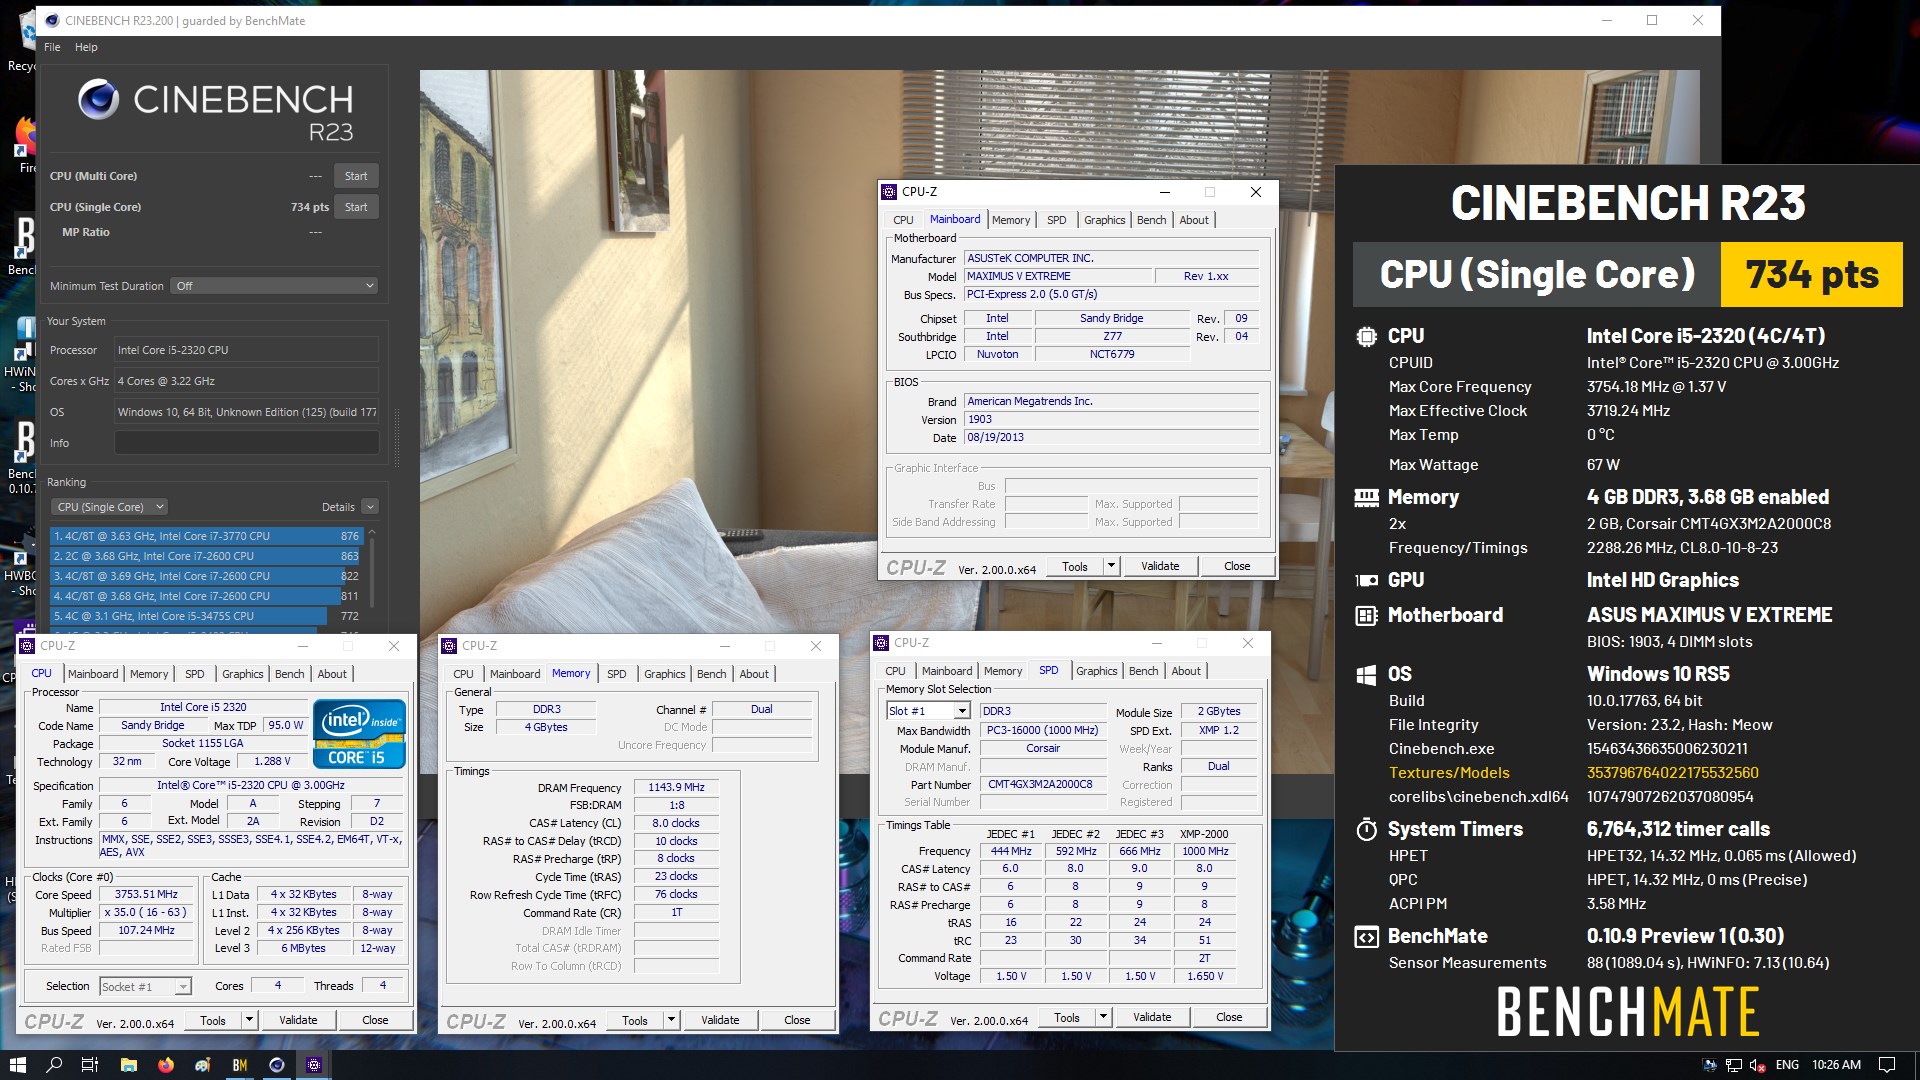Click the taskbar clock showing 10:26 AM
This screenshot has width=1920, height=1080.
point(1836,1065)
